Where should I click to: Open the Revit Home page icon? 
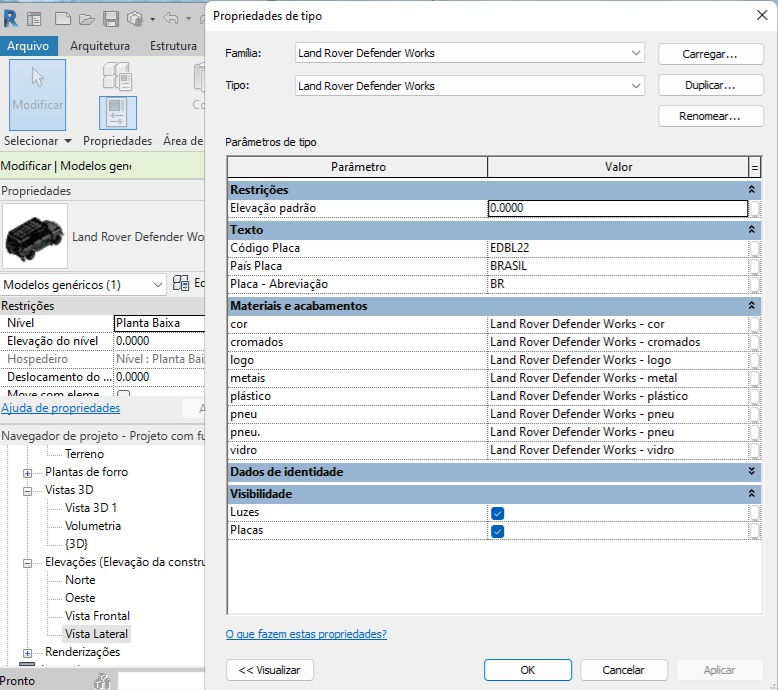(x=34, y=19)
